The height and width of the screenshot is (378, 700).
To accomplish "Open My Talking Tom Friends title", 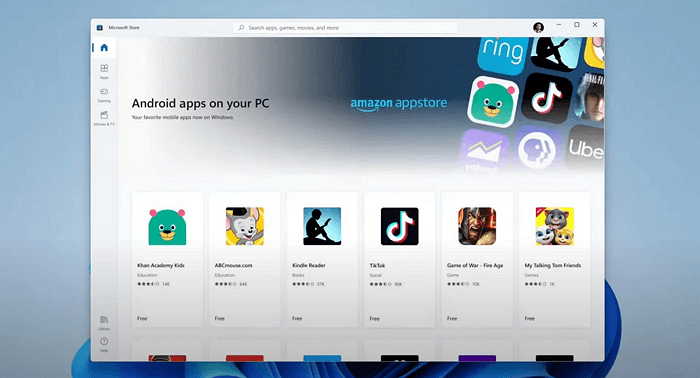I will pos(553,265).
